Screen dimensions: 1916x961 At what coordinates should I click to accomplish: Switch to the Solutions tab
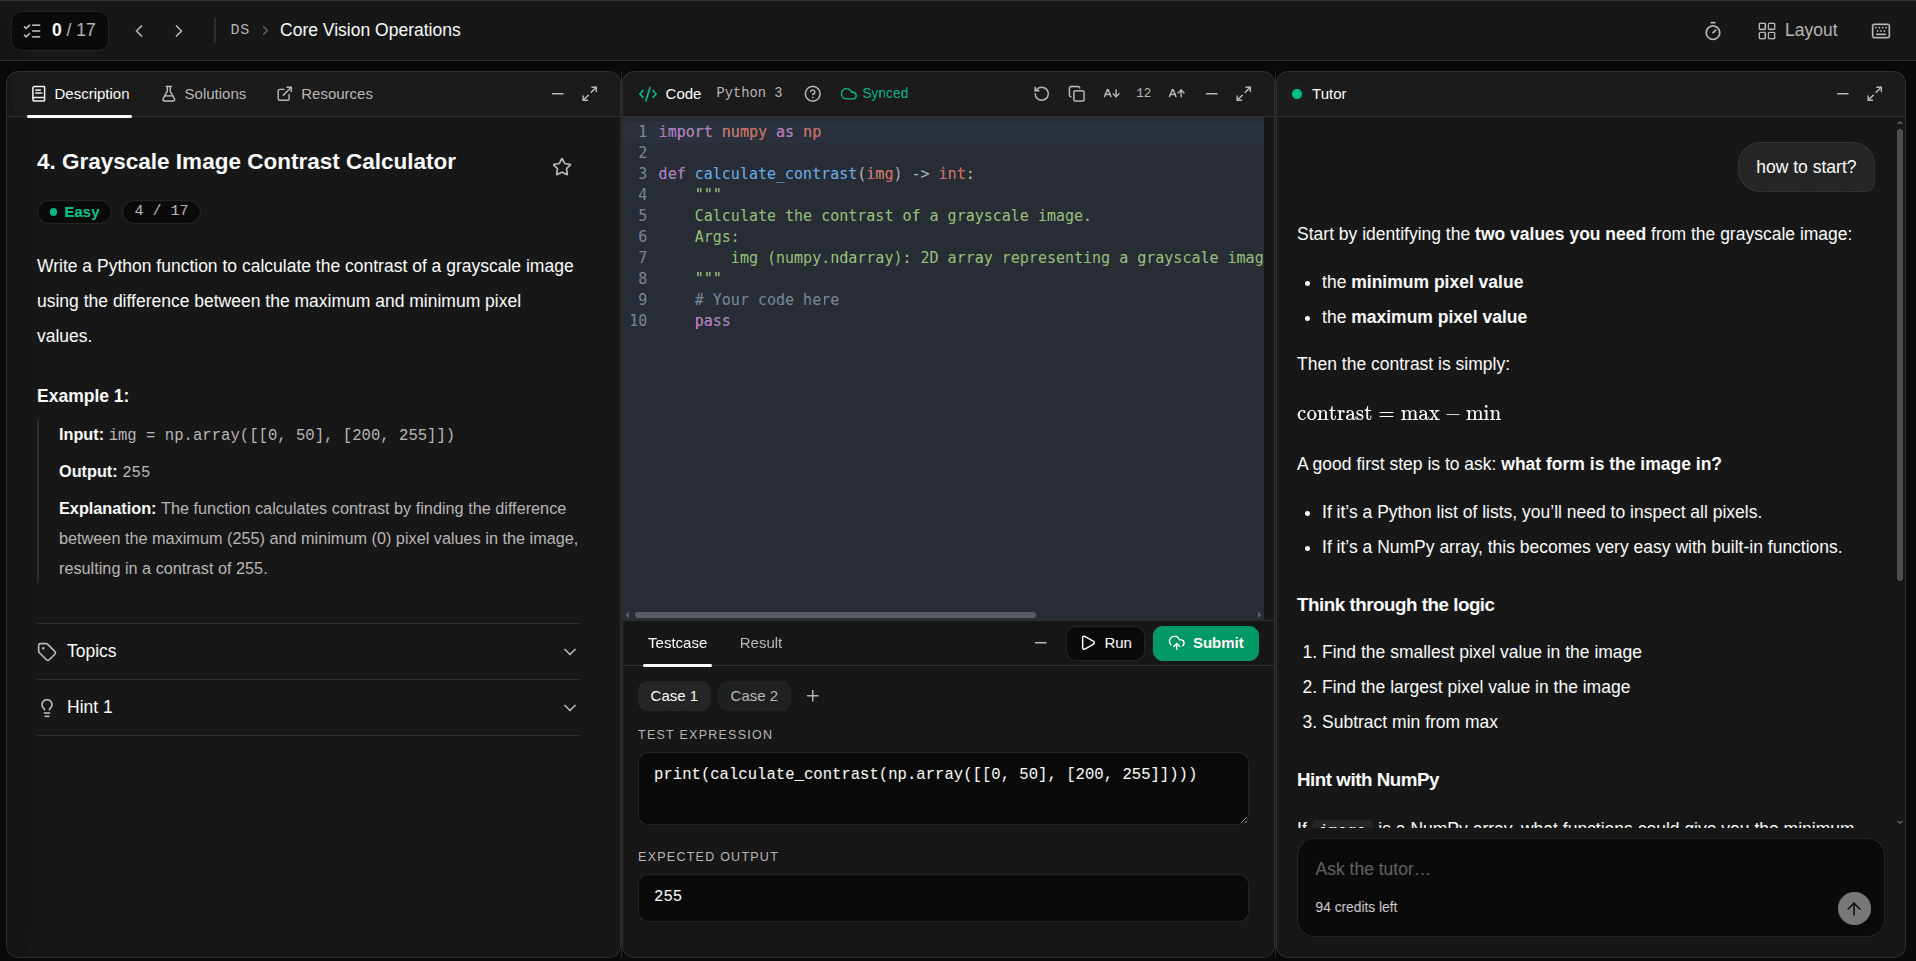coord(204,94)
